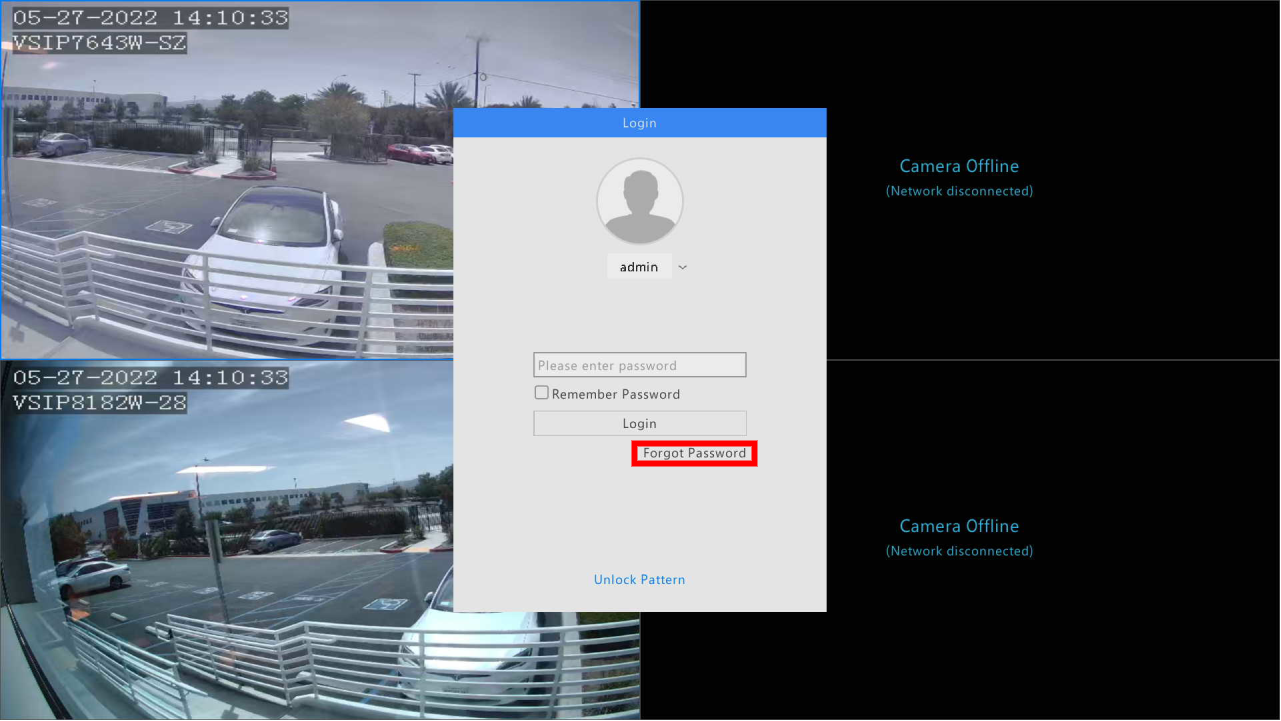The width and height of the screenshot is (1281, 721).
Task: Click the VSIP7643W-SZ camera name overlay
Action: 97,43
